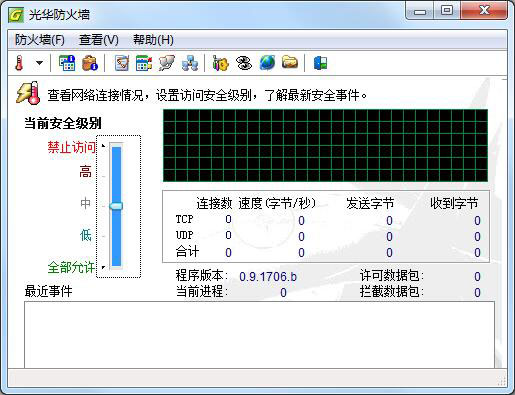Screen dimensions: 515x395
Task: Click the 光华防火墙 title bar app icon
Action: (16, 15)
